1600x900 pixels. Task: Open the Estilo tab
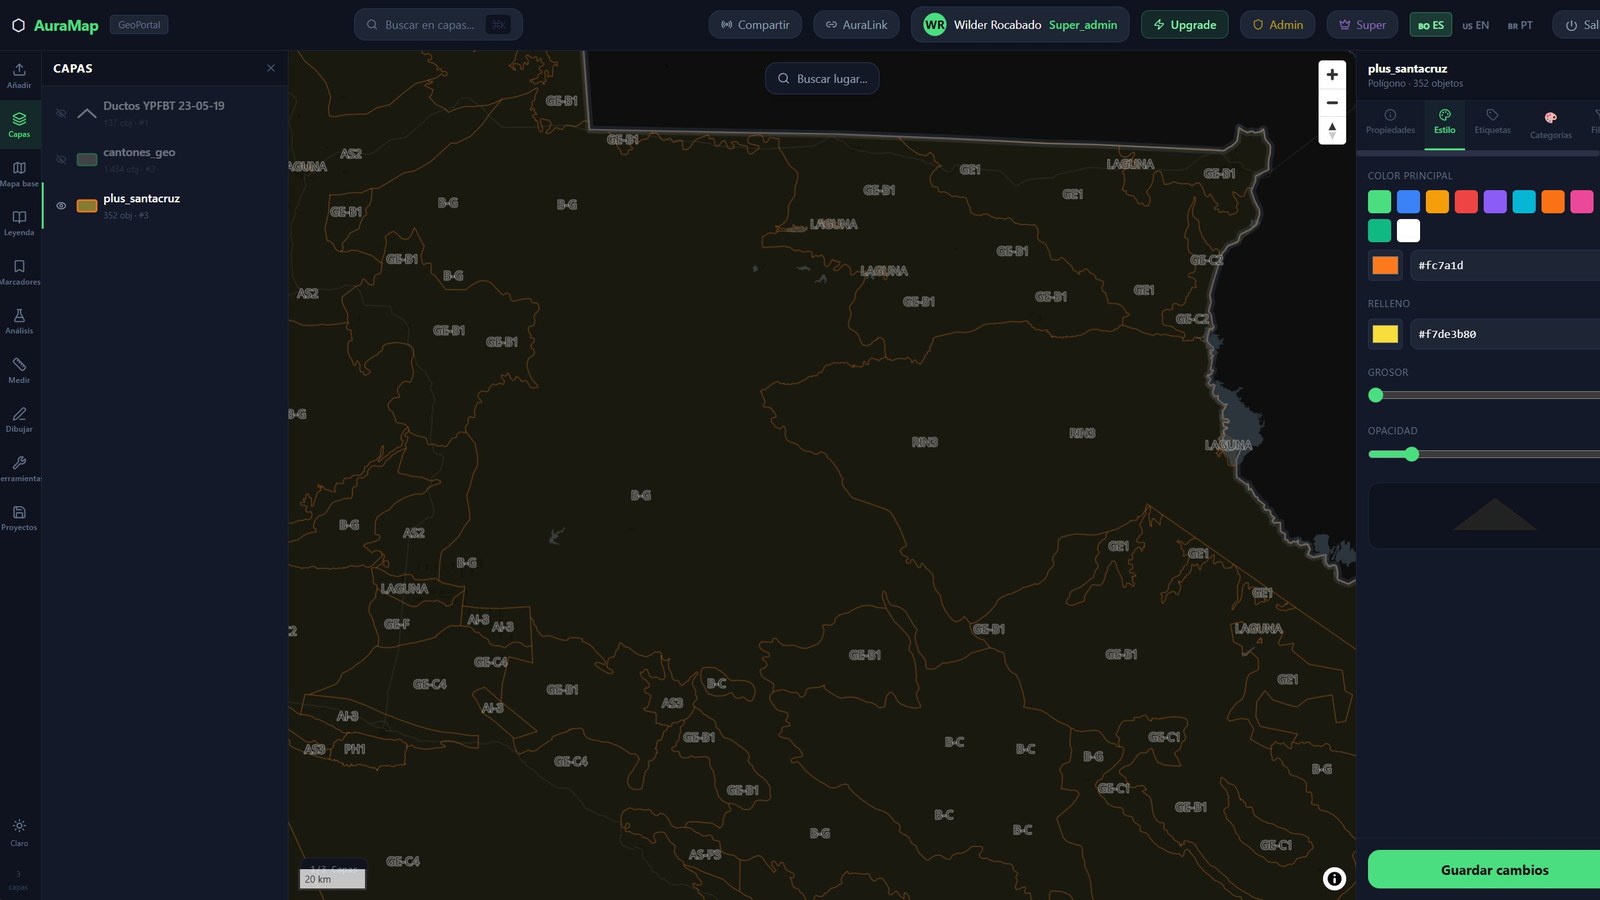point(1445,122)
